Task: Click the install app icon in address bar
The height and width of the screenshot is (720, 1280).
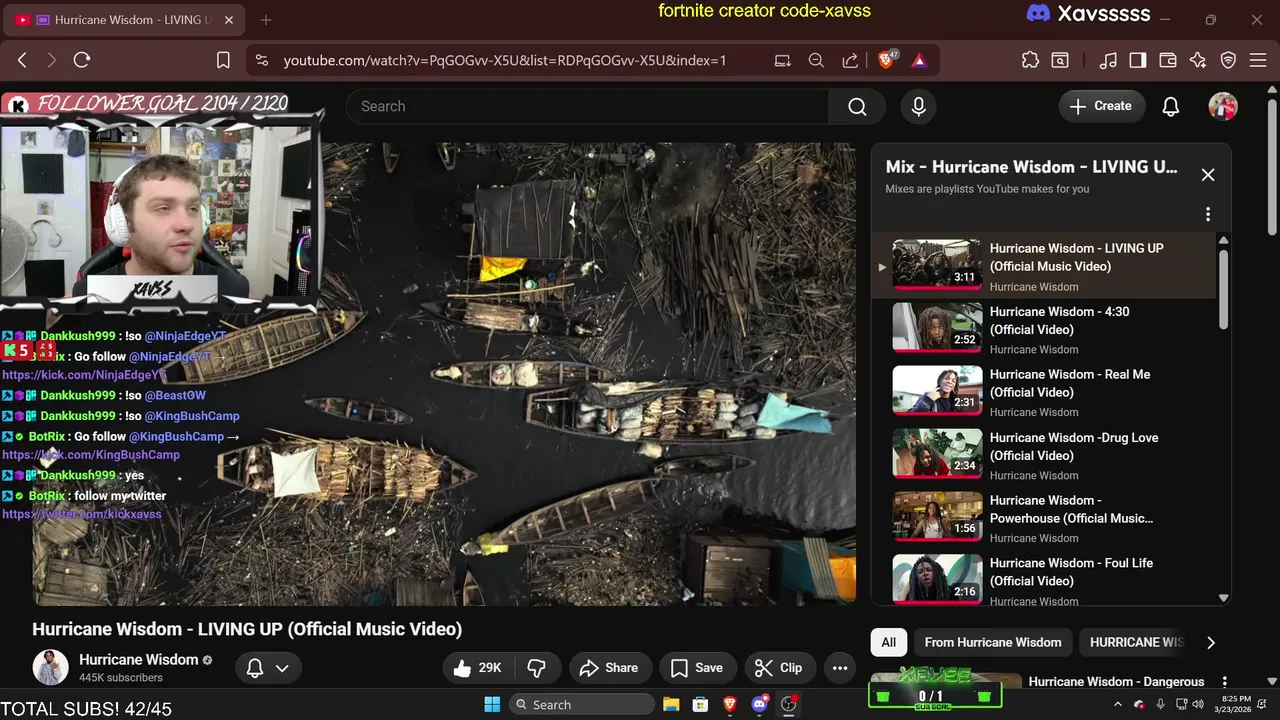Action: click(782, 60)
